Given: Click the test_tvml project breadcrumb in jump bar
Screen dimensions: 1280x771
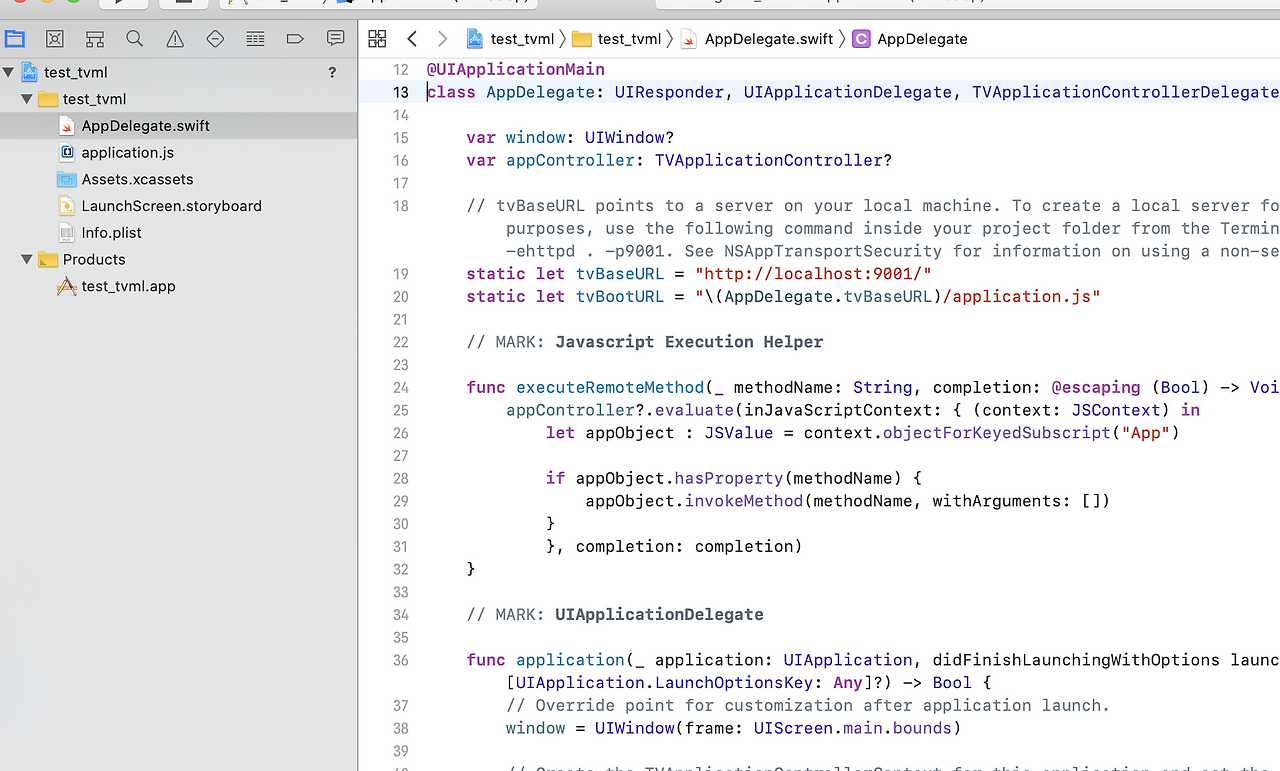Looking at the screenshot, I should tap(510, 39).
